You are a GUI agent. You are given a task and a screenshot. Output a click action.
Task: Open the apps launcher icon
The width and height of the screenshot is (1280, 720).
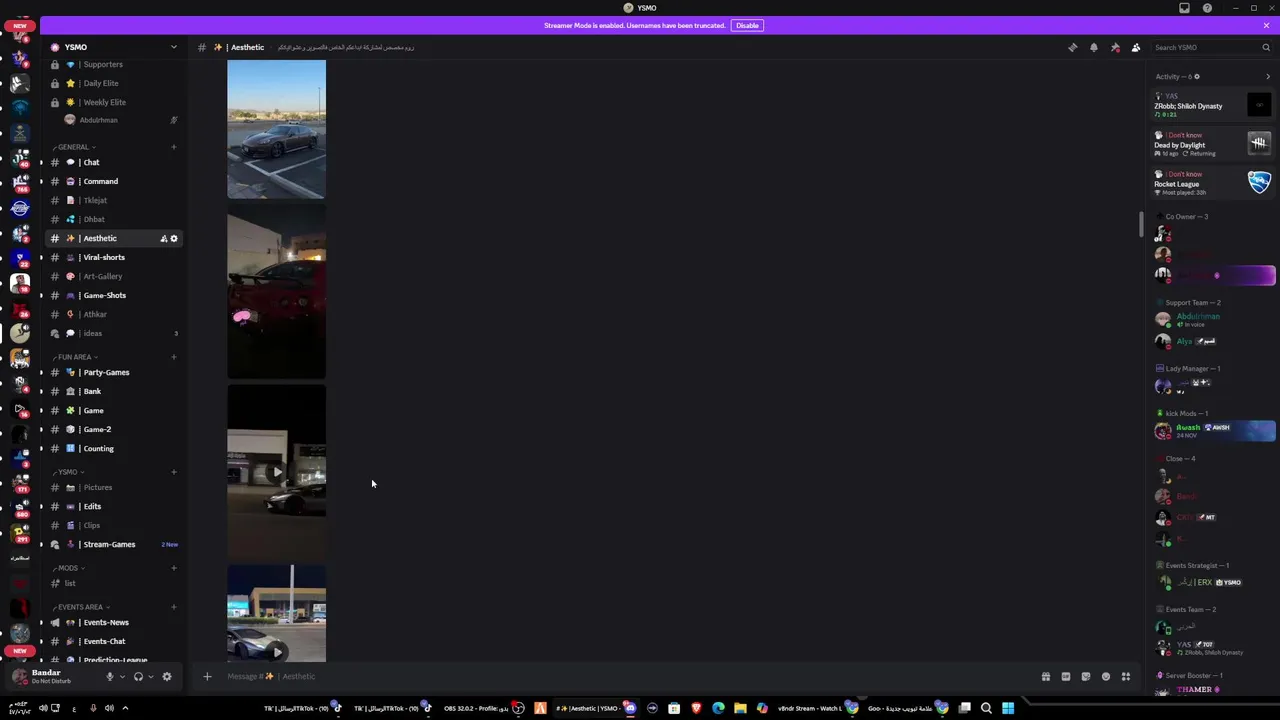coord(1126,676)
